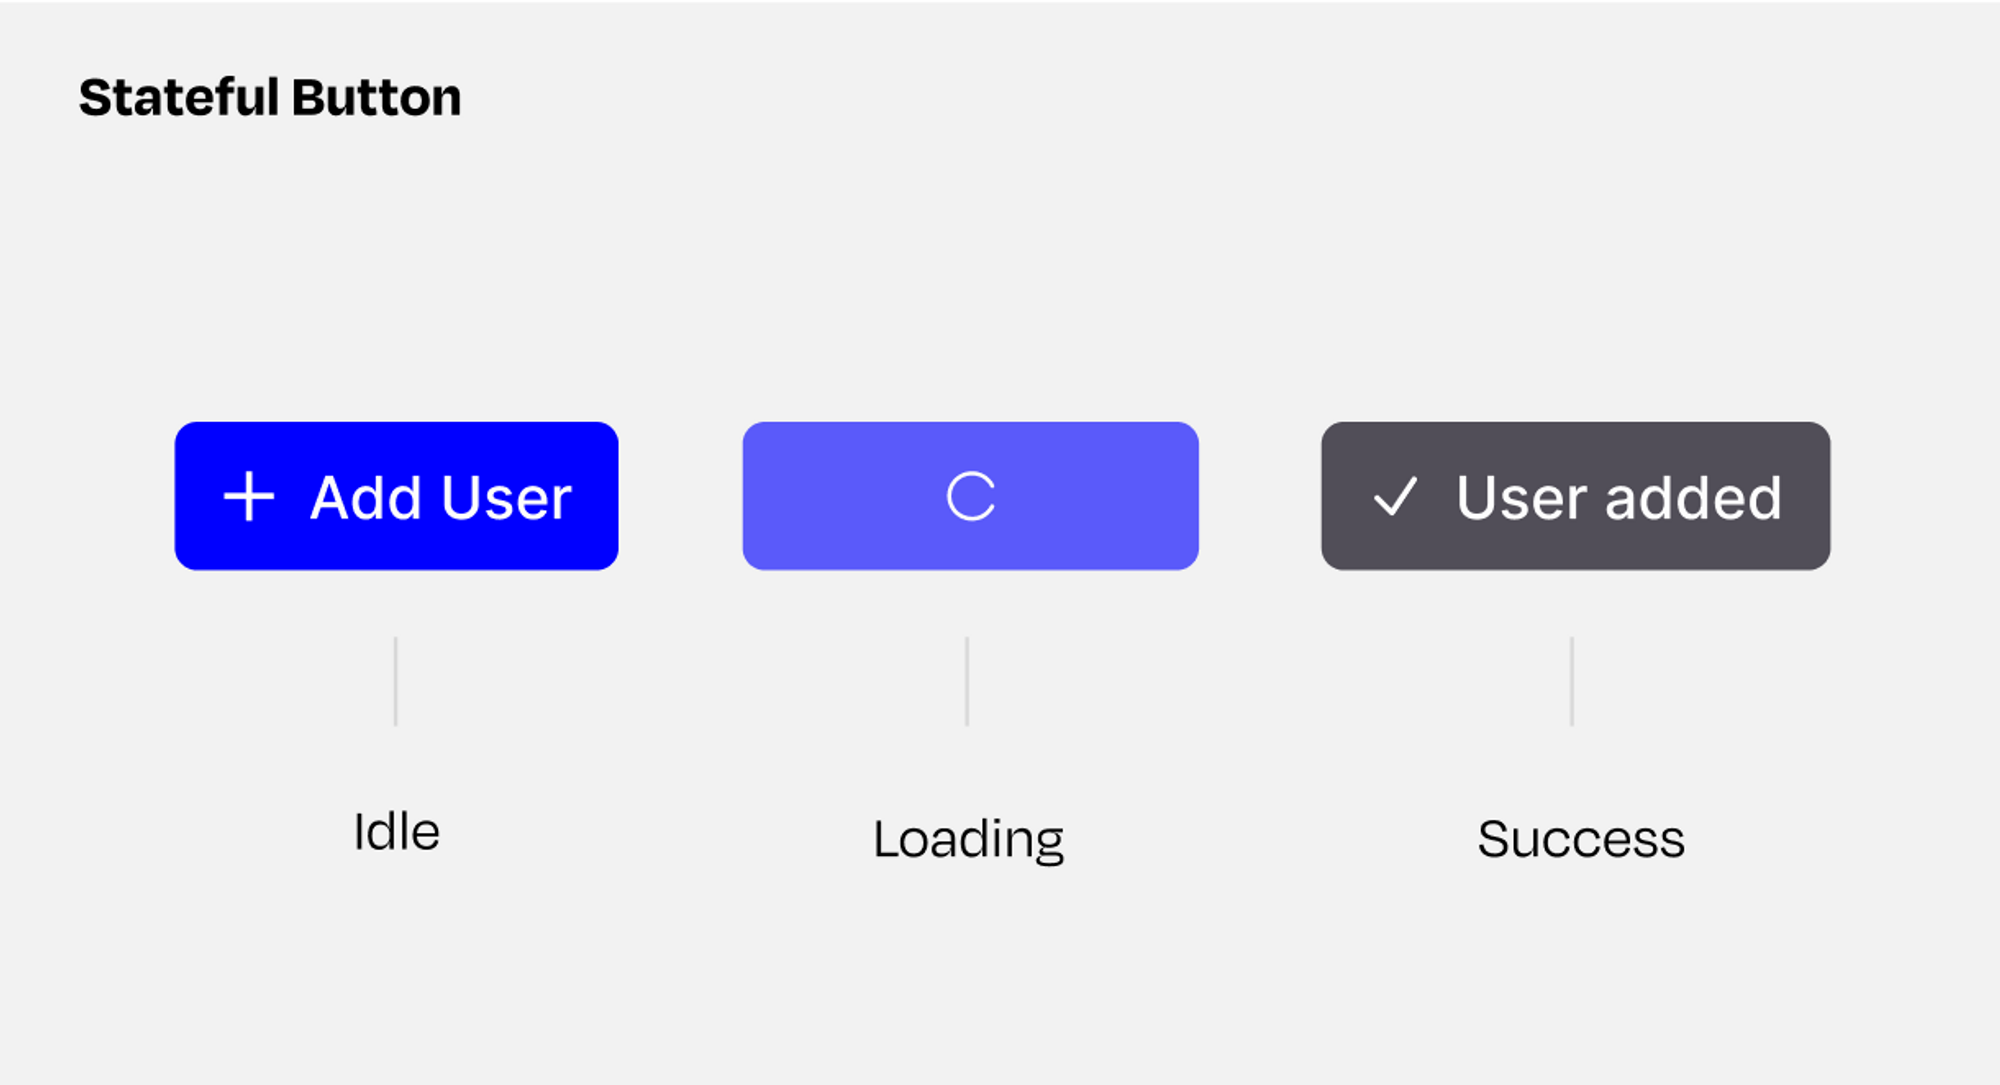Select the Loading state button

click(x=971, y=496)
